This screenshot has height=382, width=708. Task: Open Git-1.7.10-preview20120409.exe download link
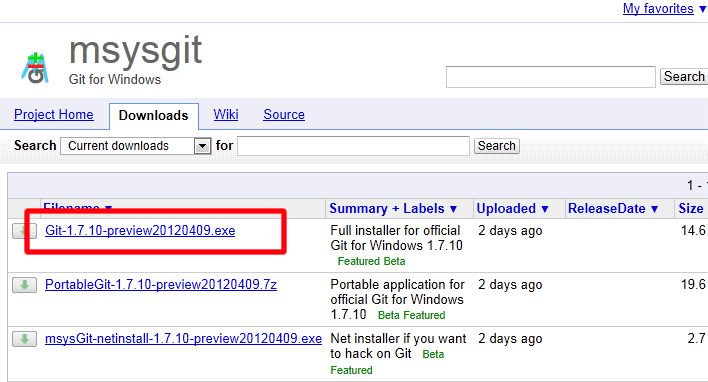pos(140,231)
